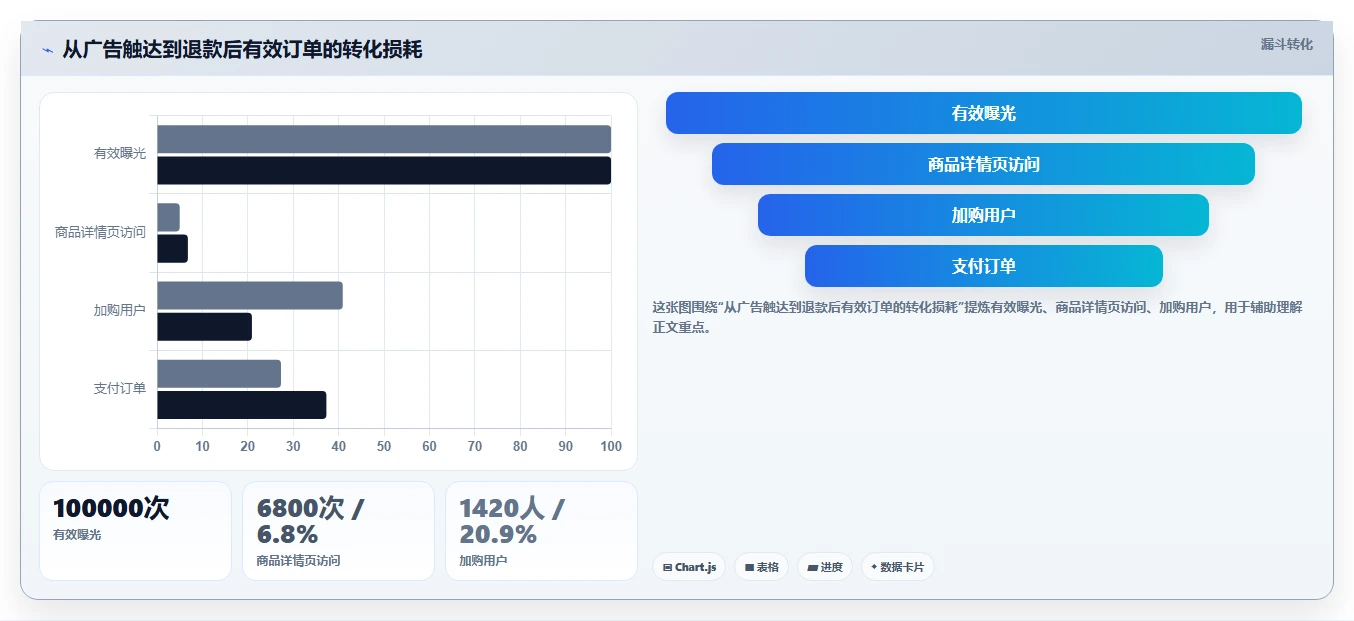1354x621 pixels.
Task: Click the dark bar for 有效曝光
Action: point(384,170)
